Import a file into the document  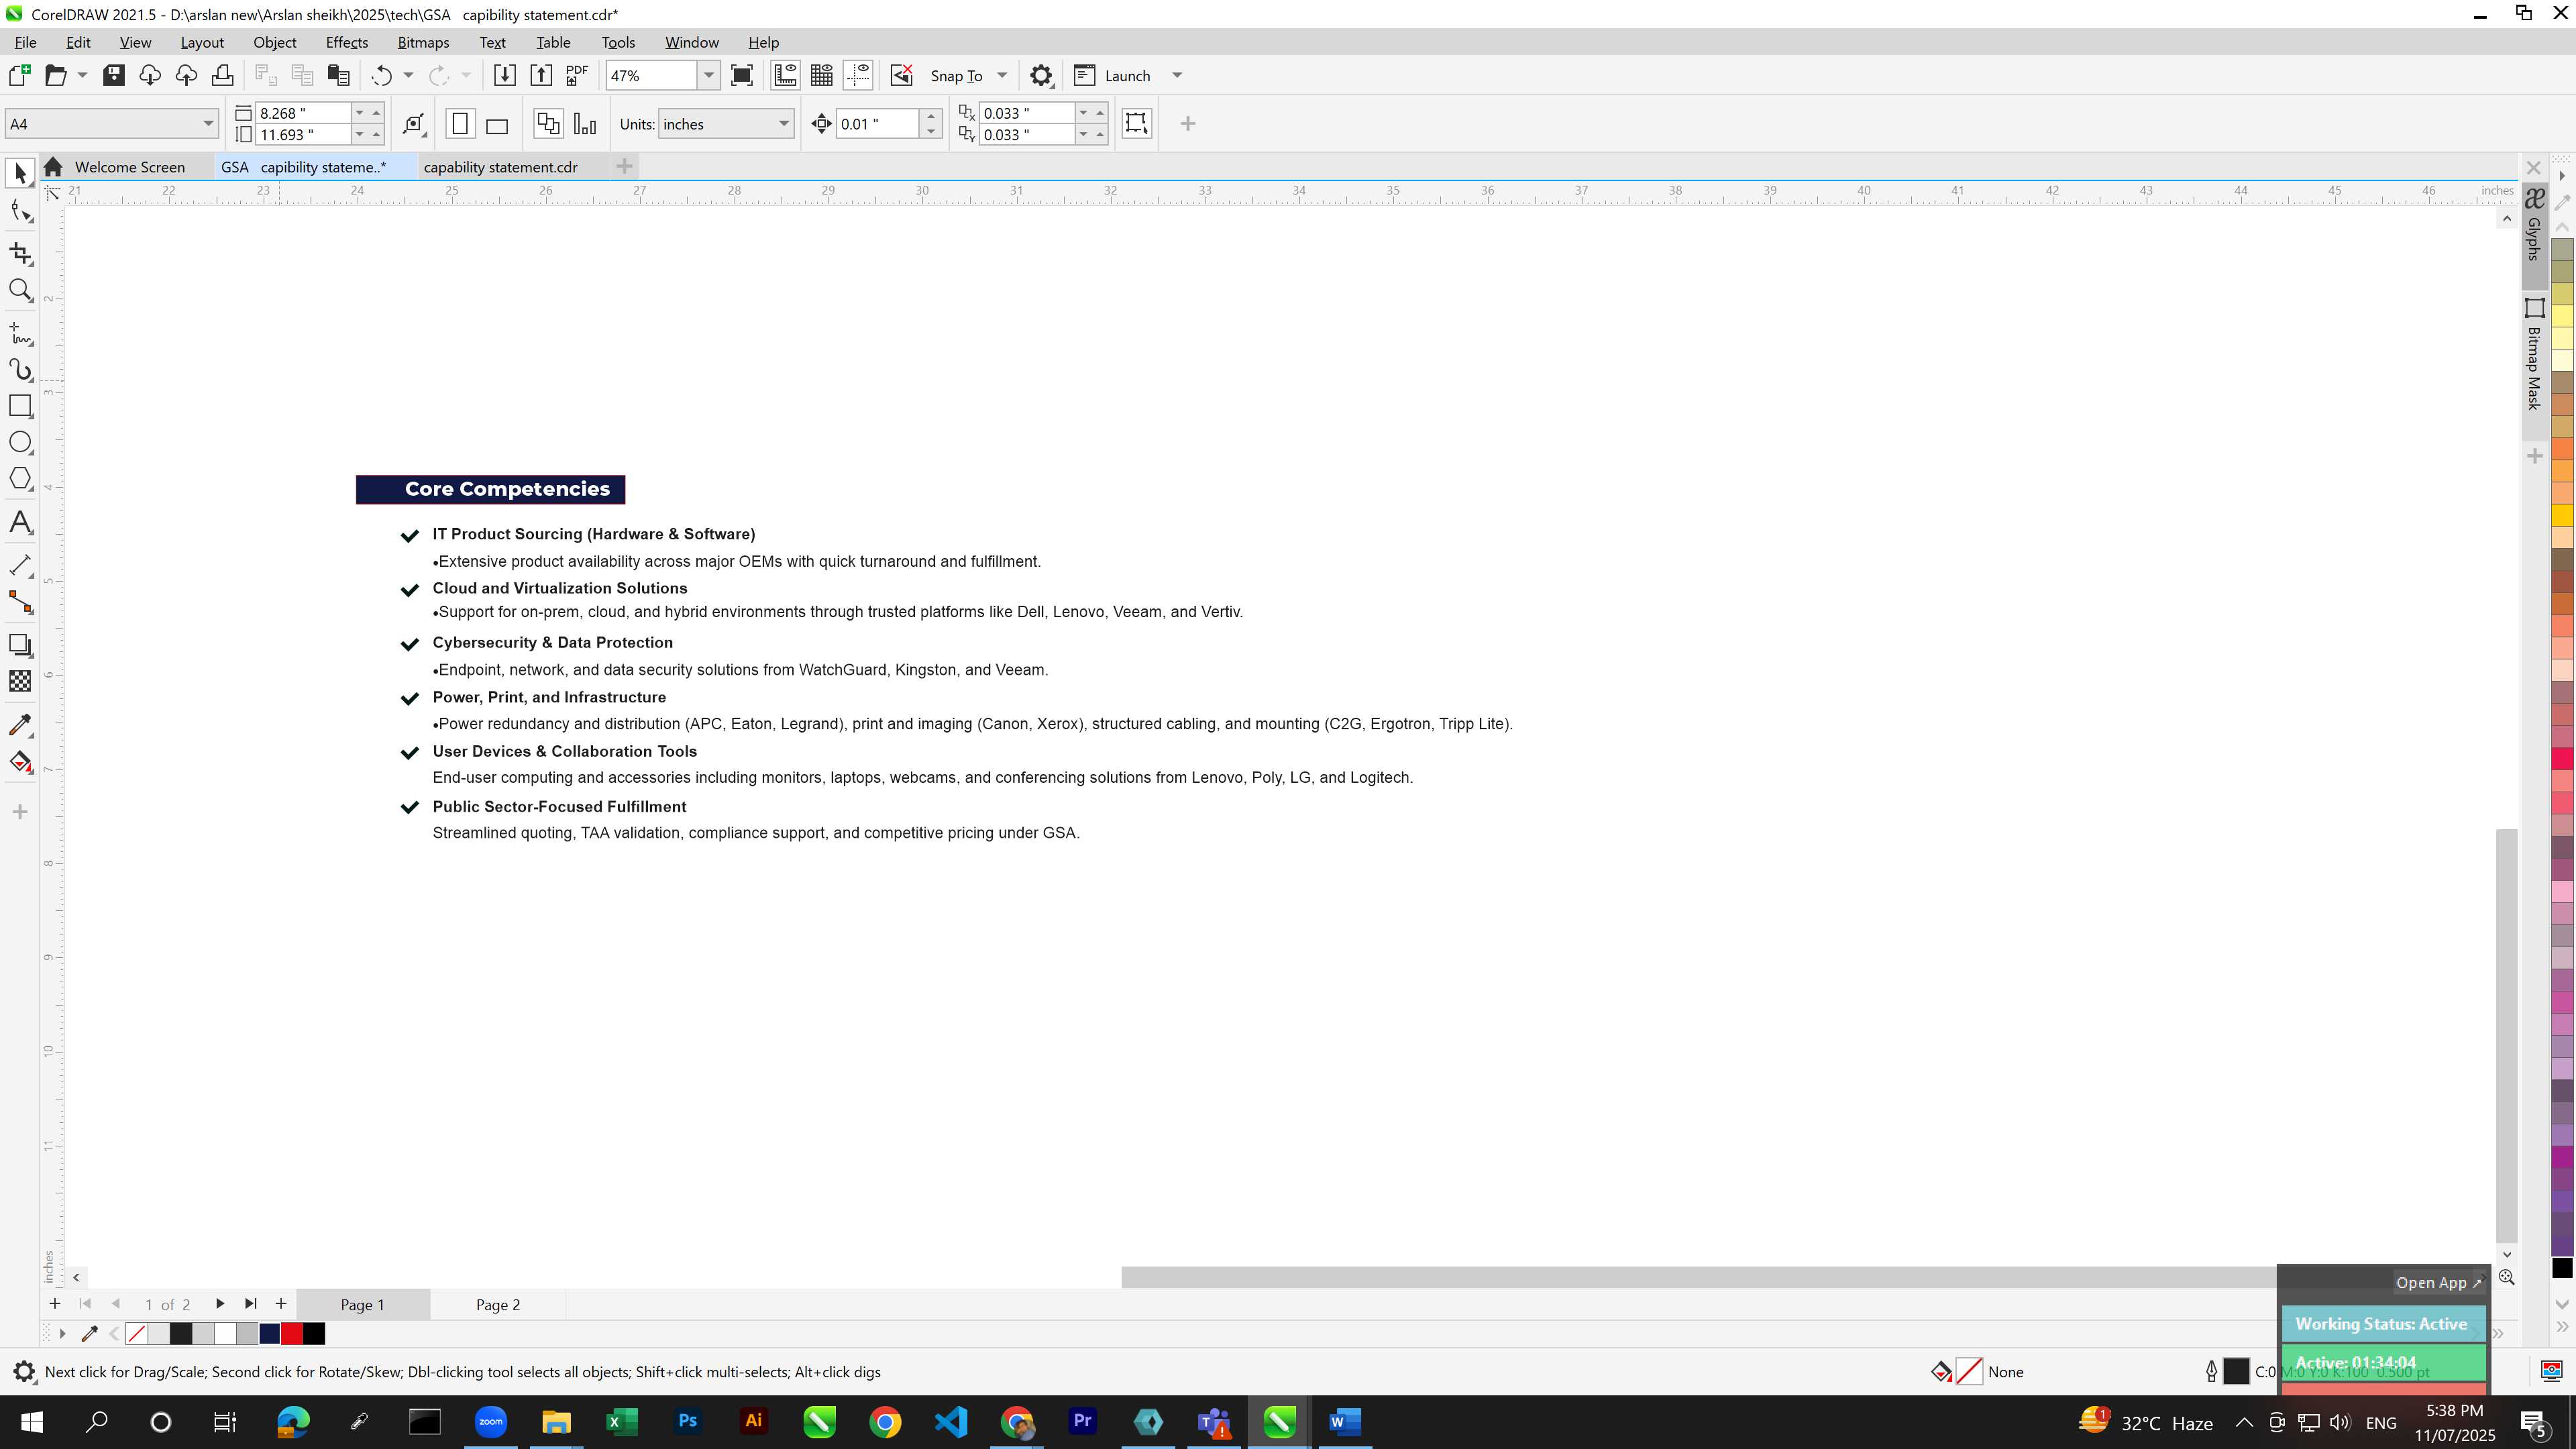point(505,75)
